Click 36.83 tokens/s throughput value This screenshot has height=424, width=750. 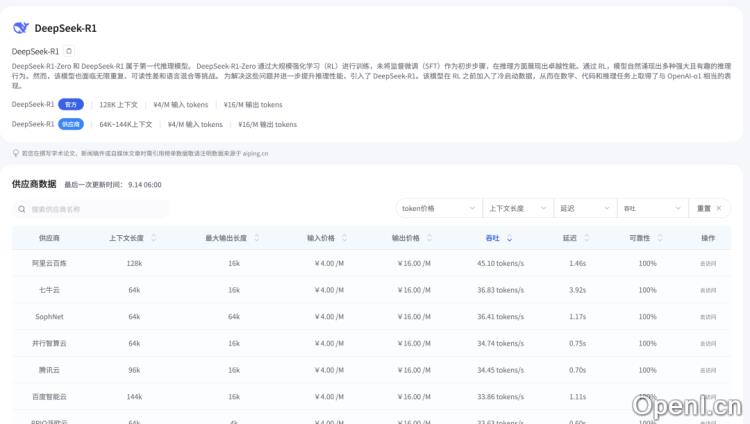click(500, 290)
